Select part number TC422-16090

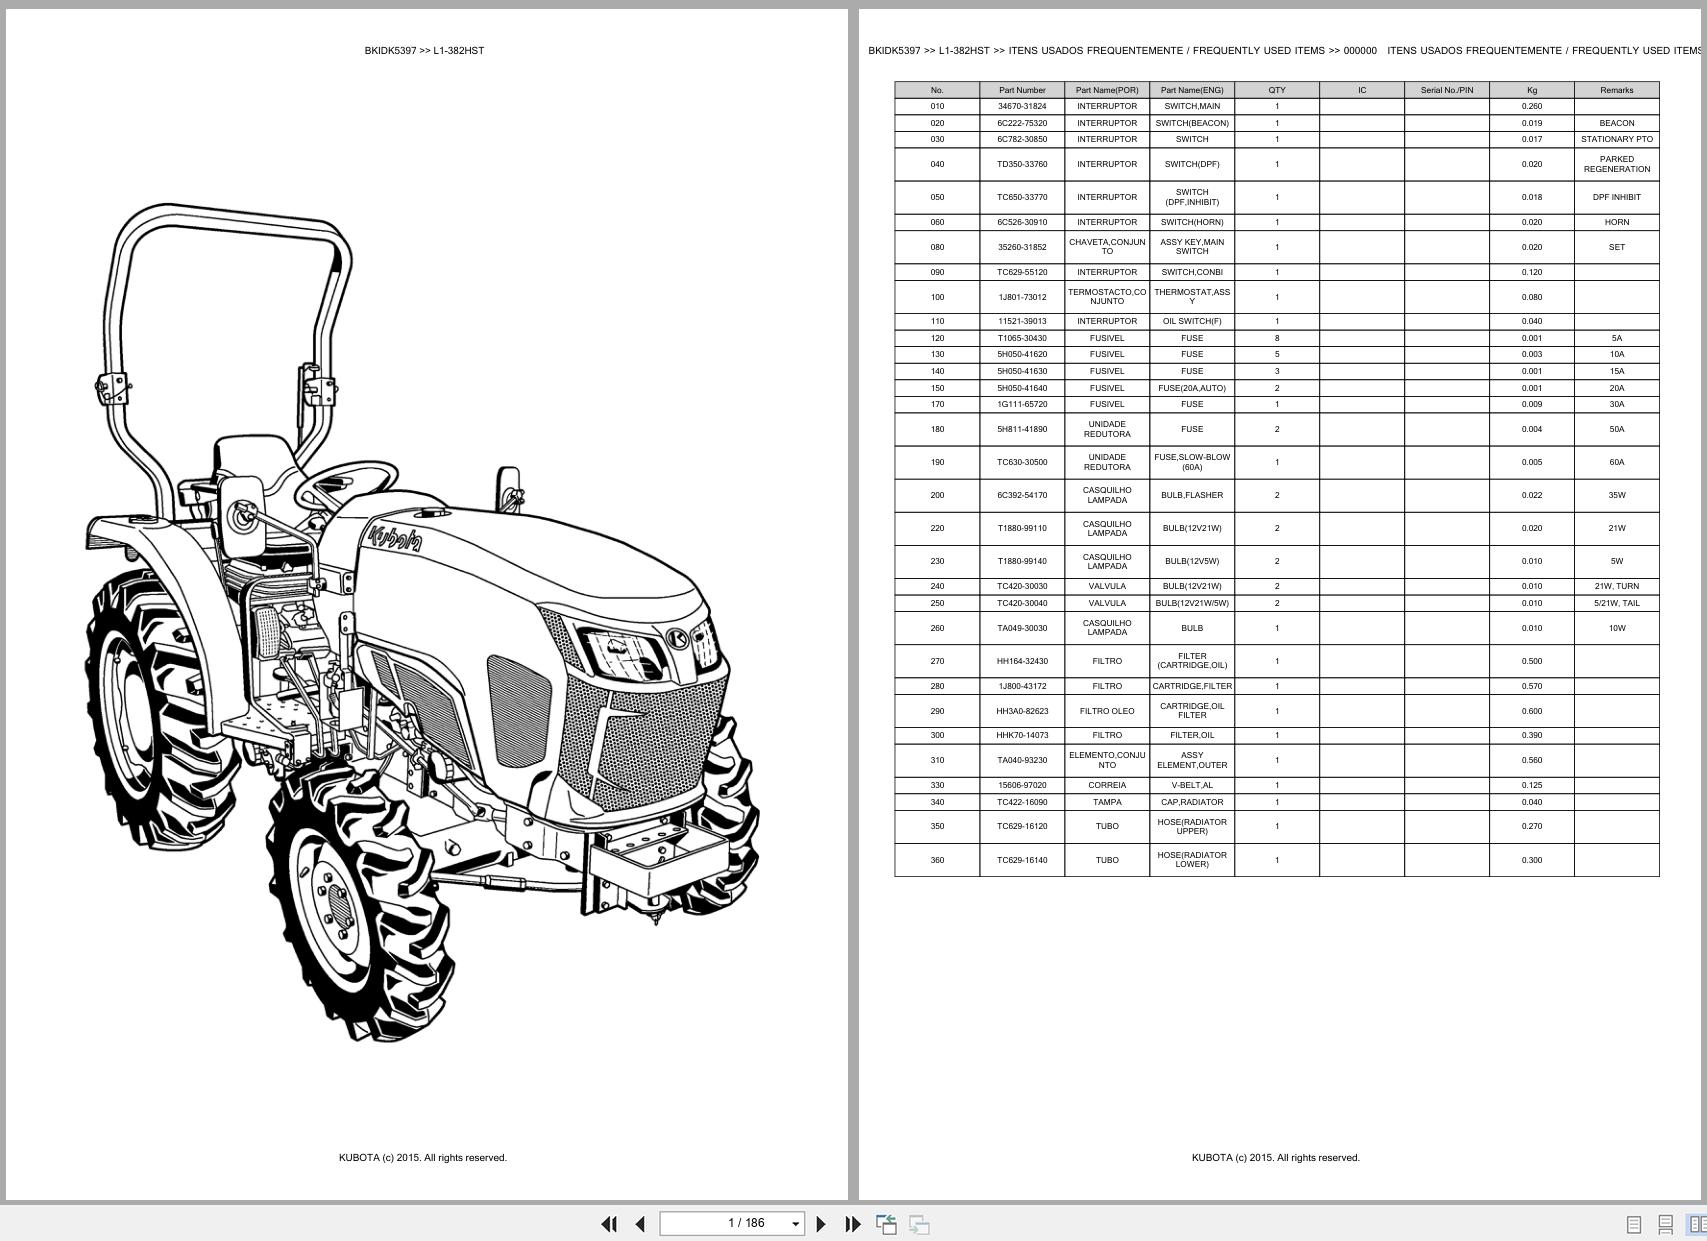[x=1022, y=802]
